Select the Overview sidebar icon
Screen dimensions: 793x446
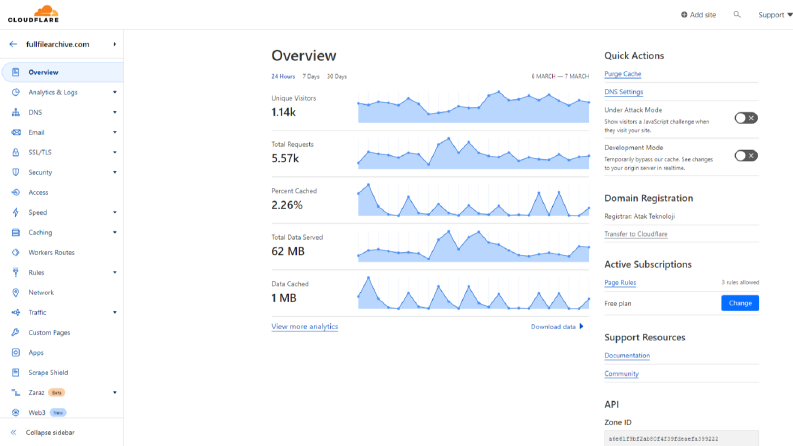pos(16,72)
